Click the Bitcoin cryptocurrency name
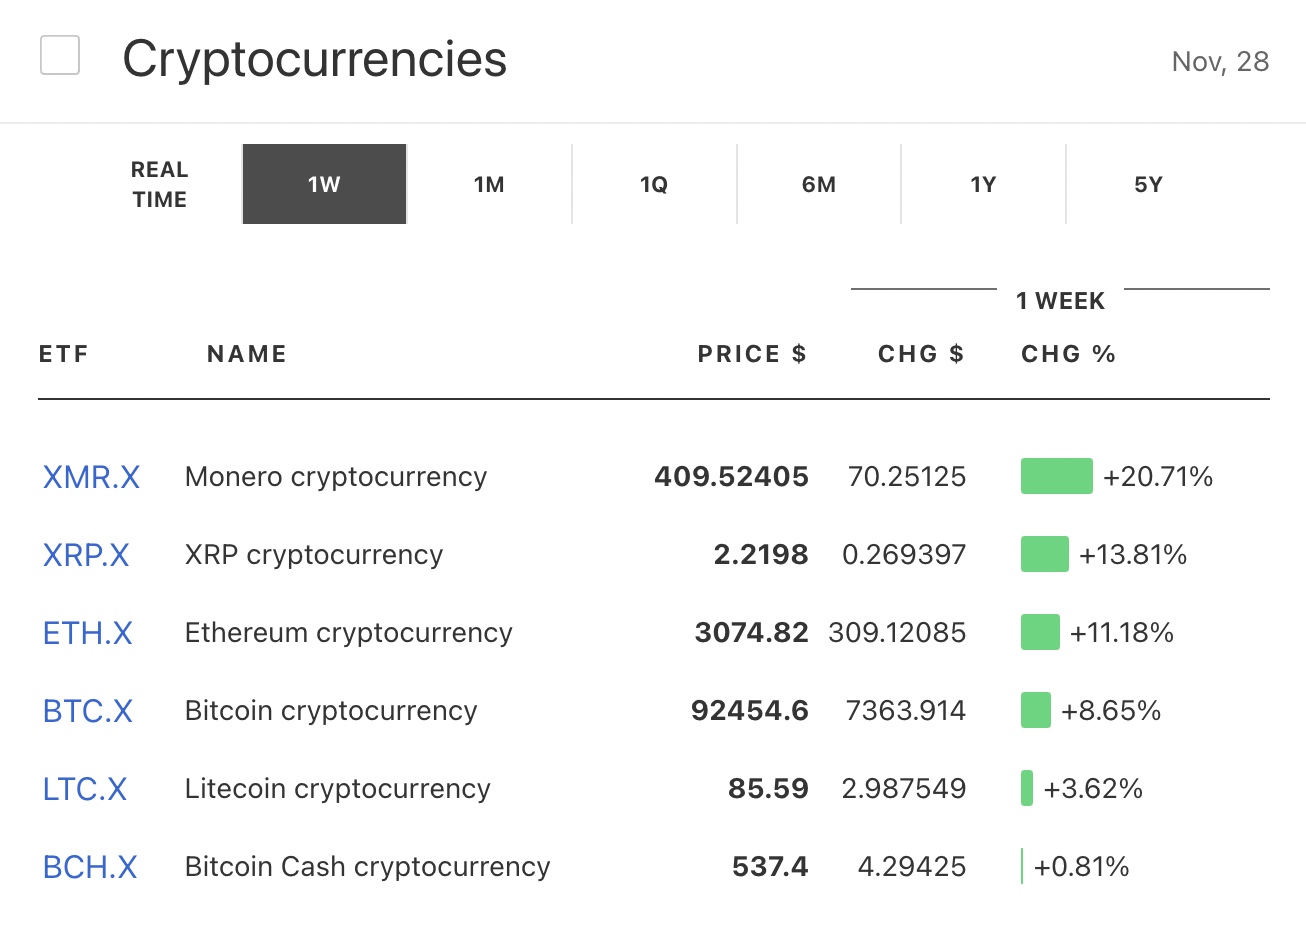Screen dimensions: 1306x950 point(331,711)
